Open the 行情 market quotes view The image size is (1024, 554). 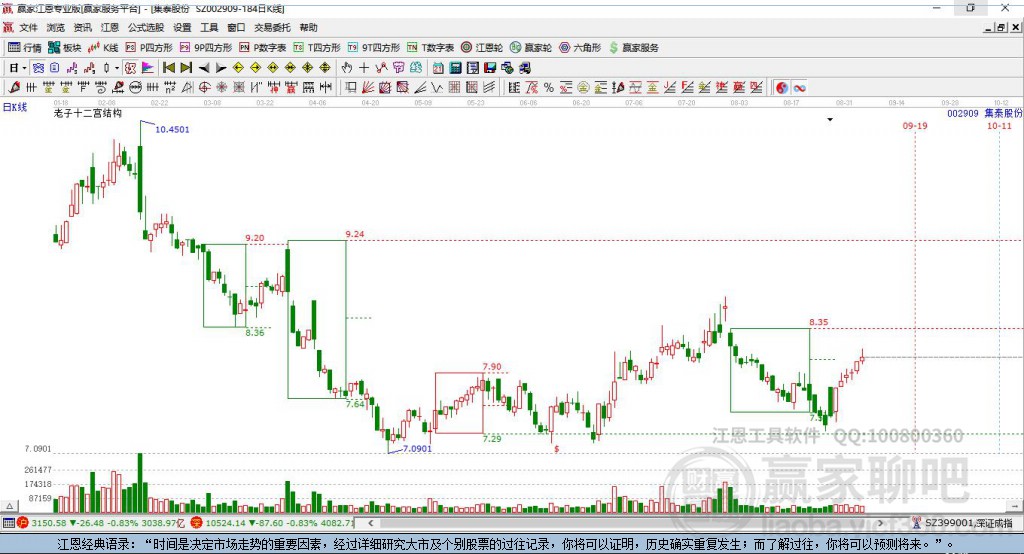pos(24,48)
